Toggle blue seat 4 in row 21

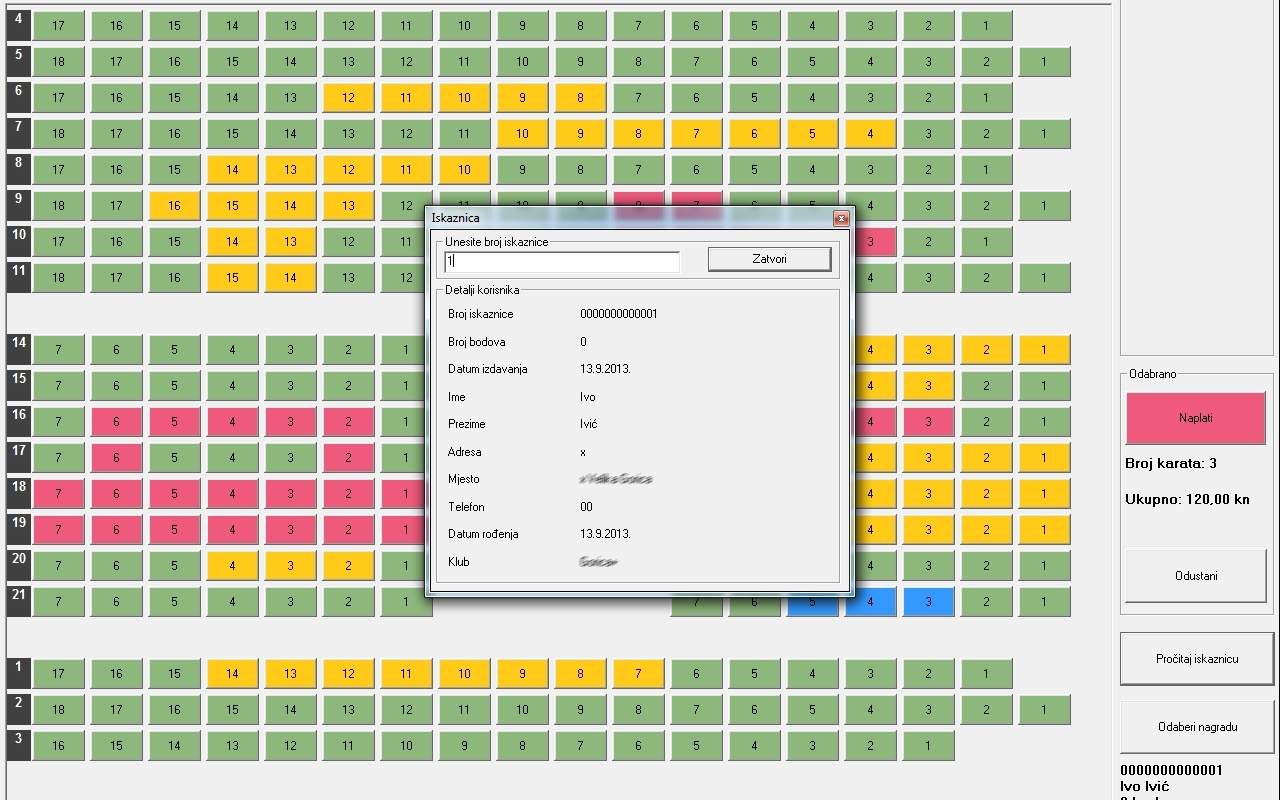[x=870, y=602]
